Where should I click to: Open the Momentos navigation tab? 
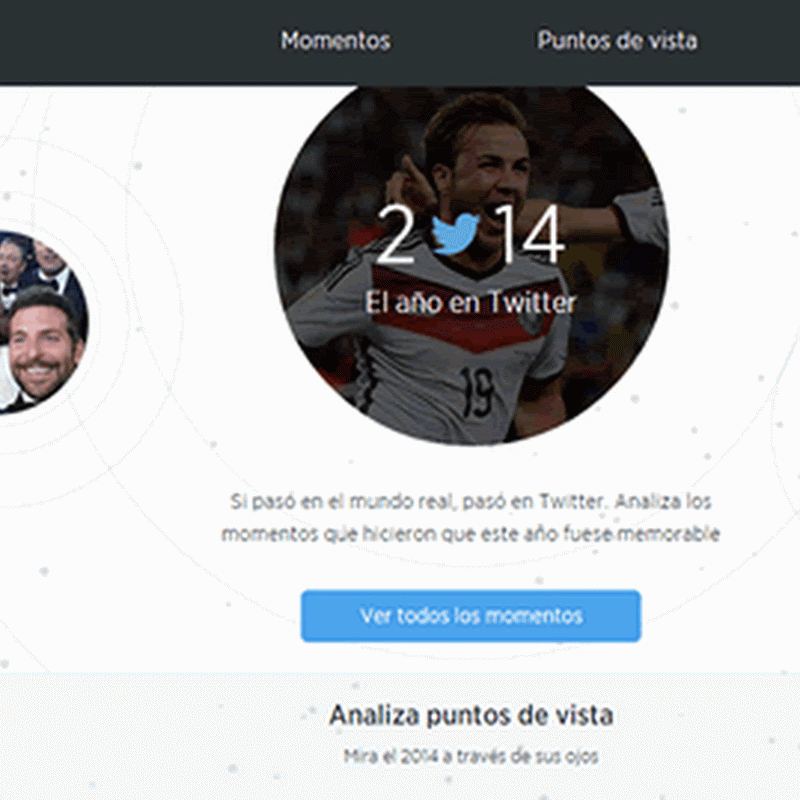click(x=335, y=41)
